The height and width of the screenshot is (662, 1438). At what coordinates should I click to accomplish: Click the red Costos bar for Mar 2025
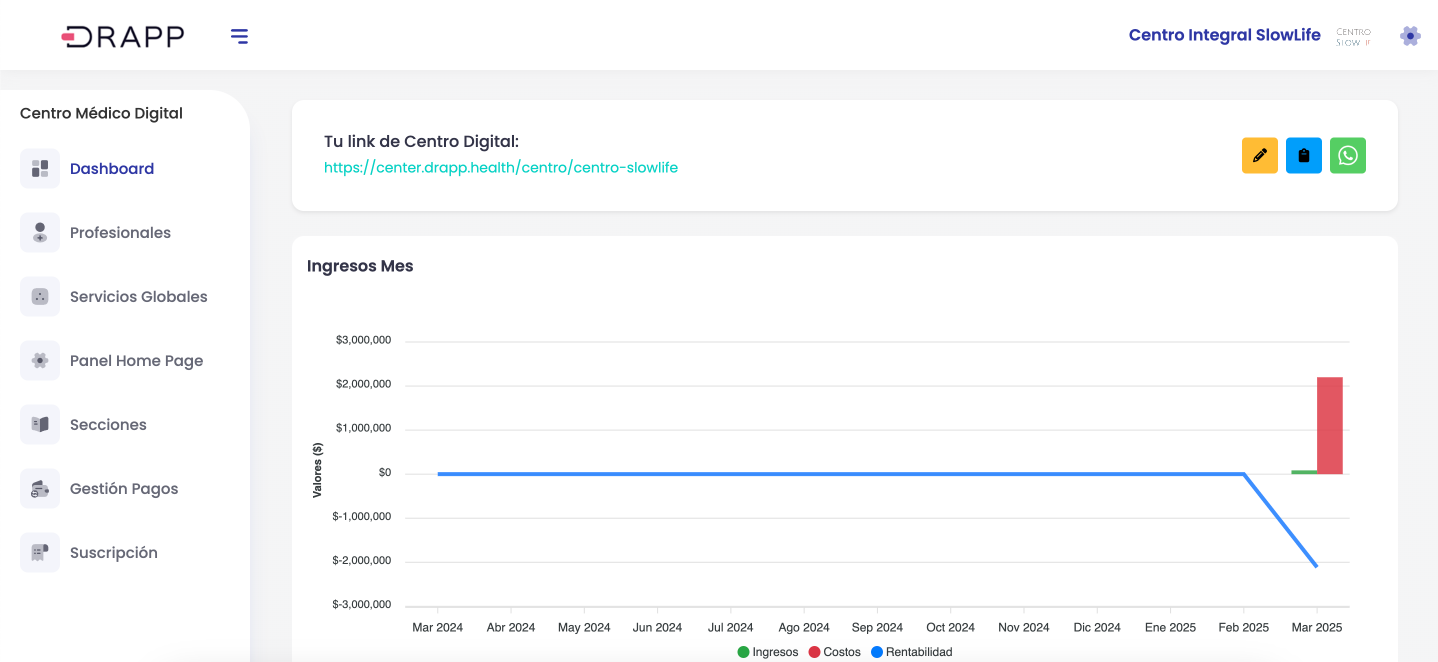(1329, 425)
